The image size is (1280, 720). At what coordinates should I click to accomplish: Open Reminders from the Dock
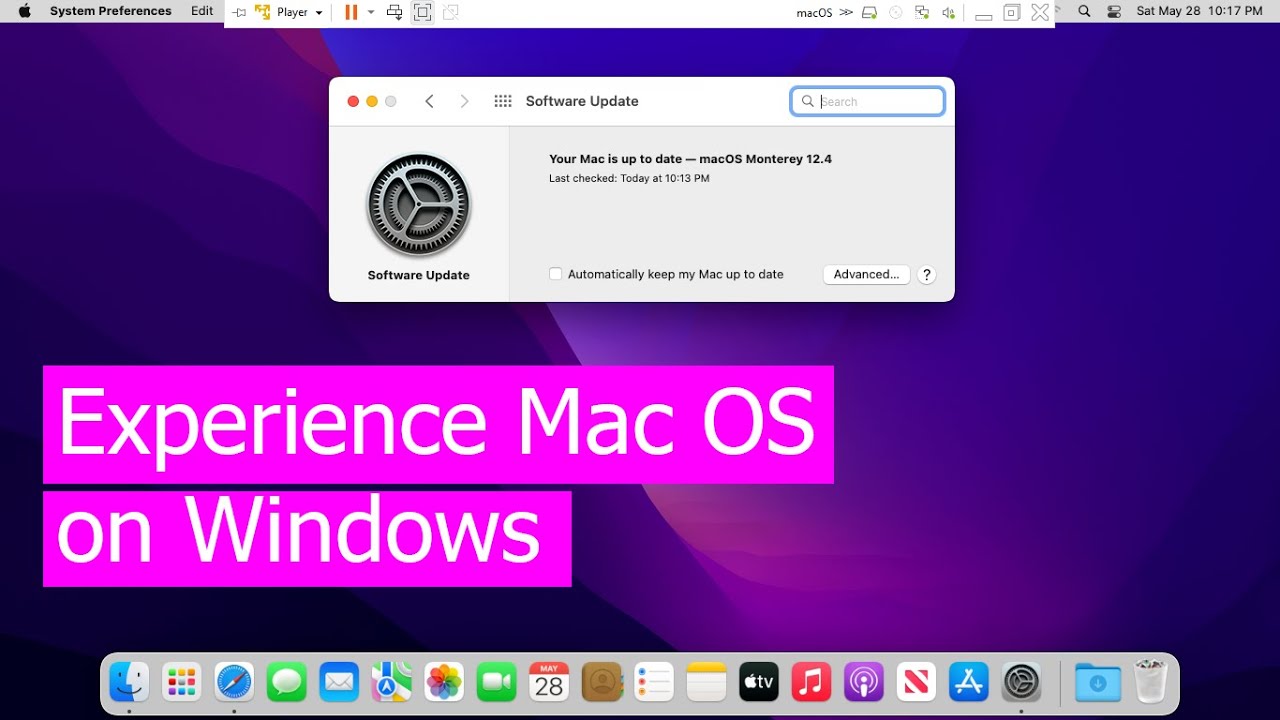tap(654, 682)
